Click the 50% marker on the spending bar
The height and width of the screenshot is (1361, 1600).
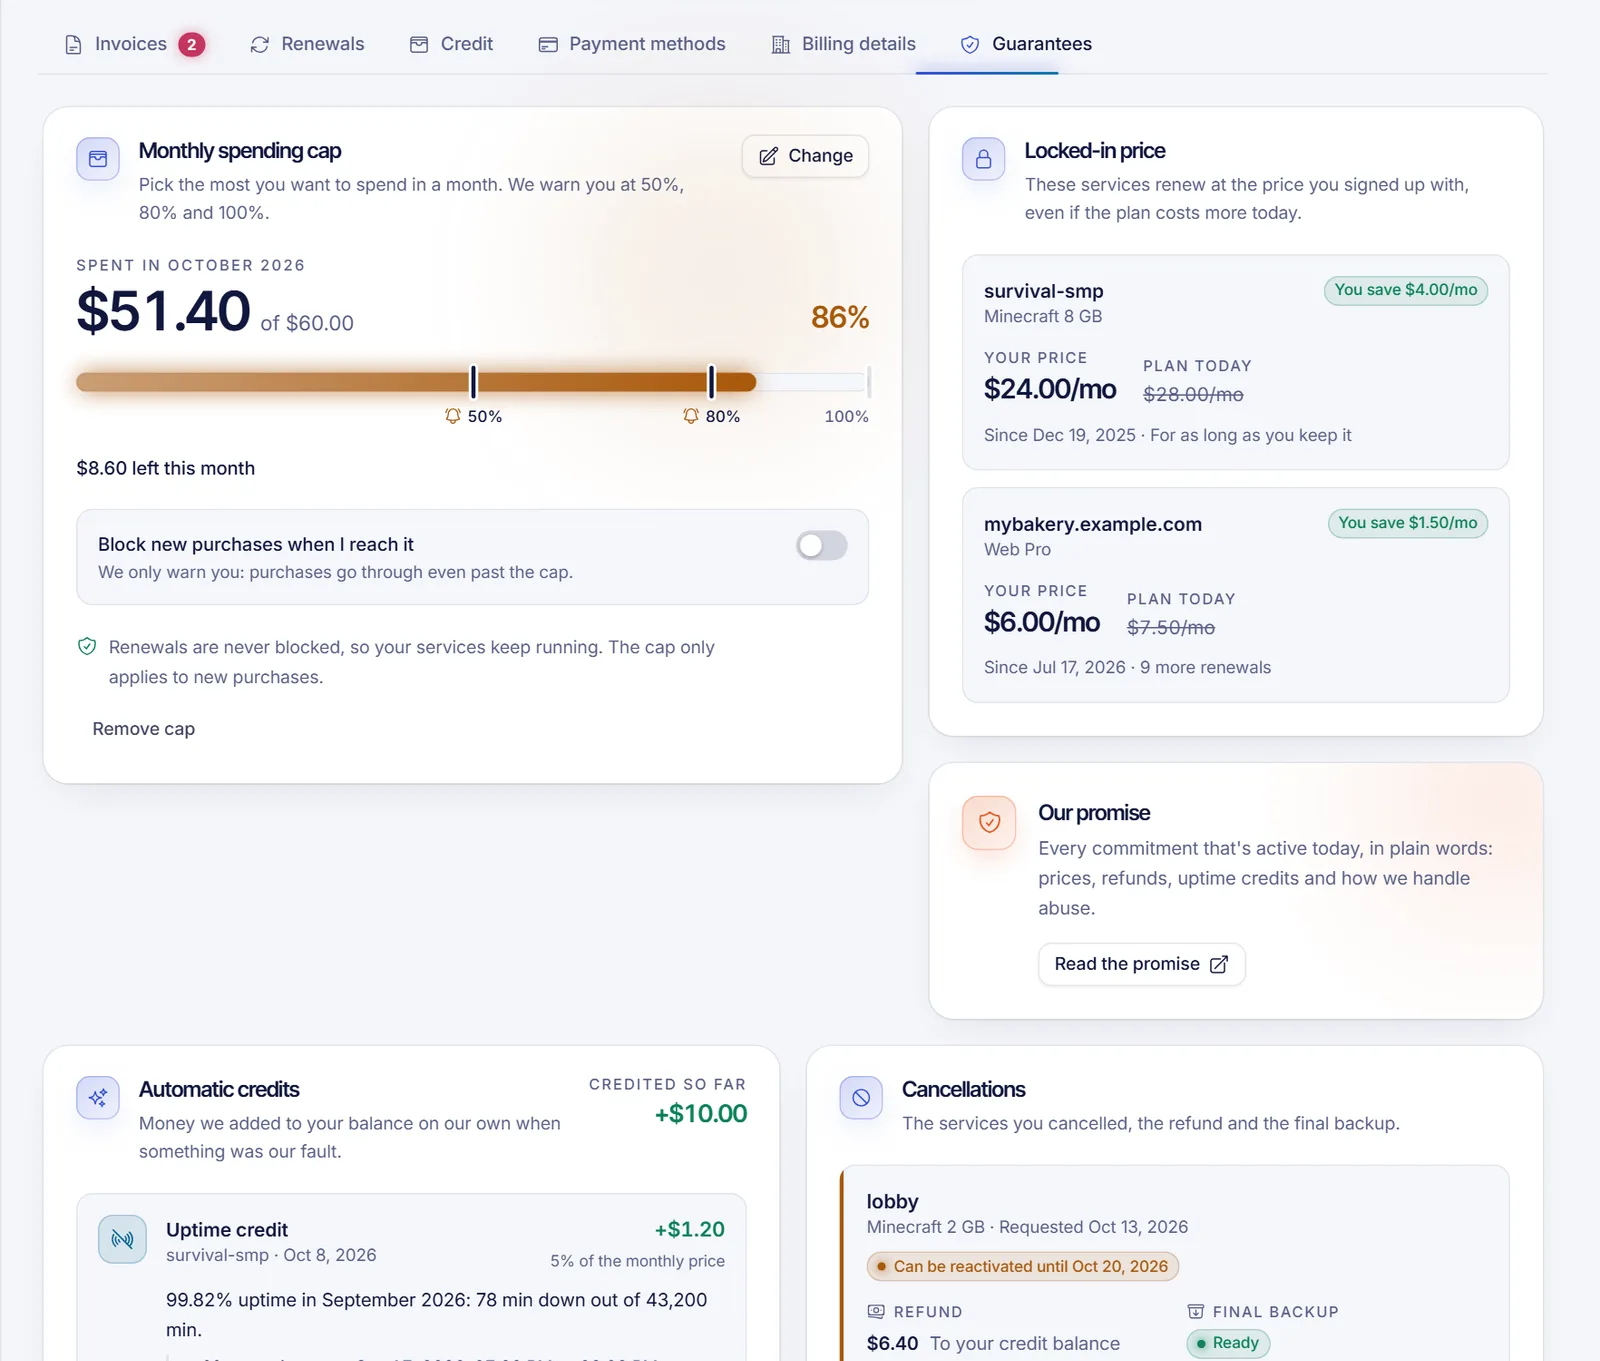[x=473, y=381]
